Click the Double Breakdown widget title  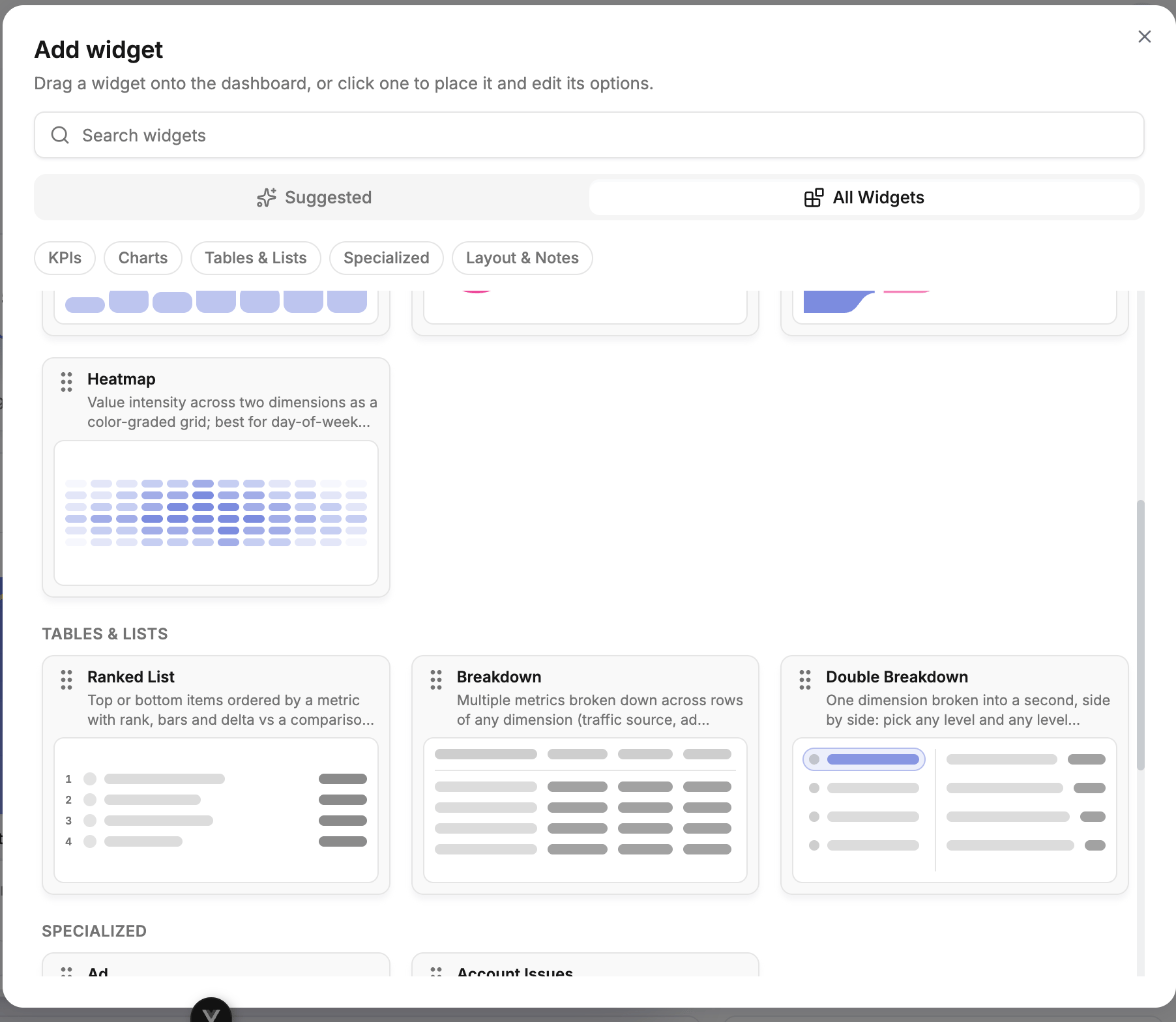(x=896, y=677)
